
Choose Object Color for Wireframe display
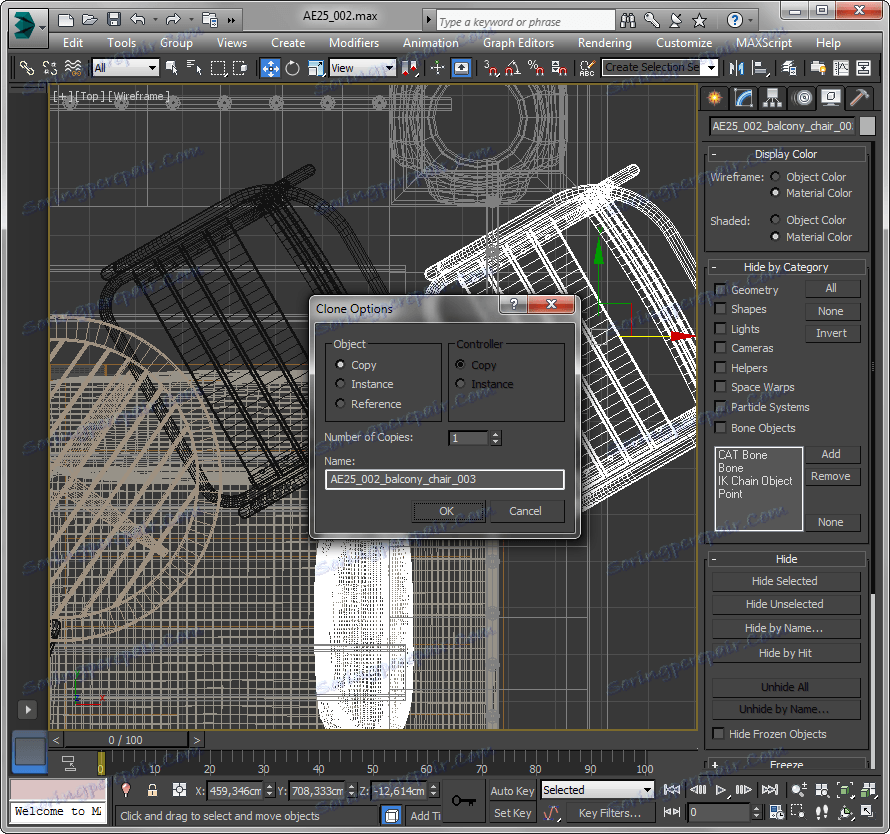775,177
